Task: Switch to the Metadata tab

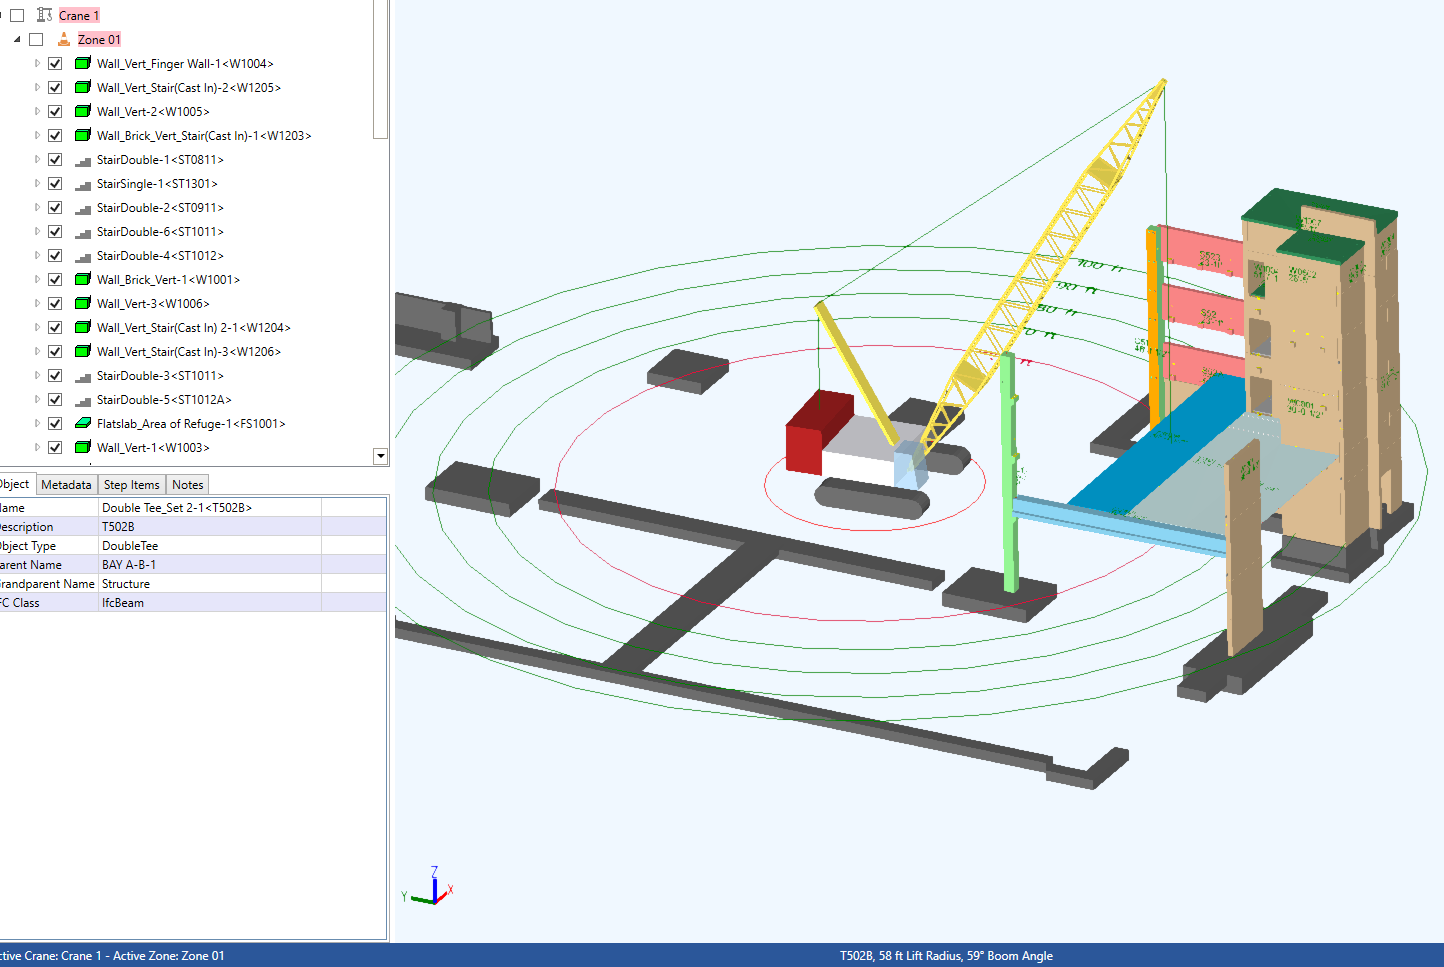Action: pyautogui.click(x=66, y=485)
